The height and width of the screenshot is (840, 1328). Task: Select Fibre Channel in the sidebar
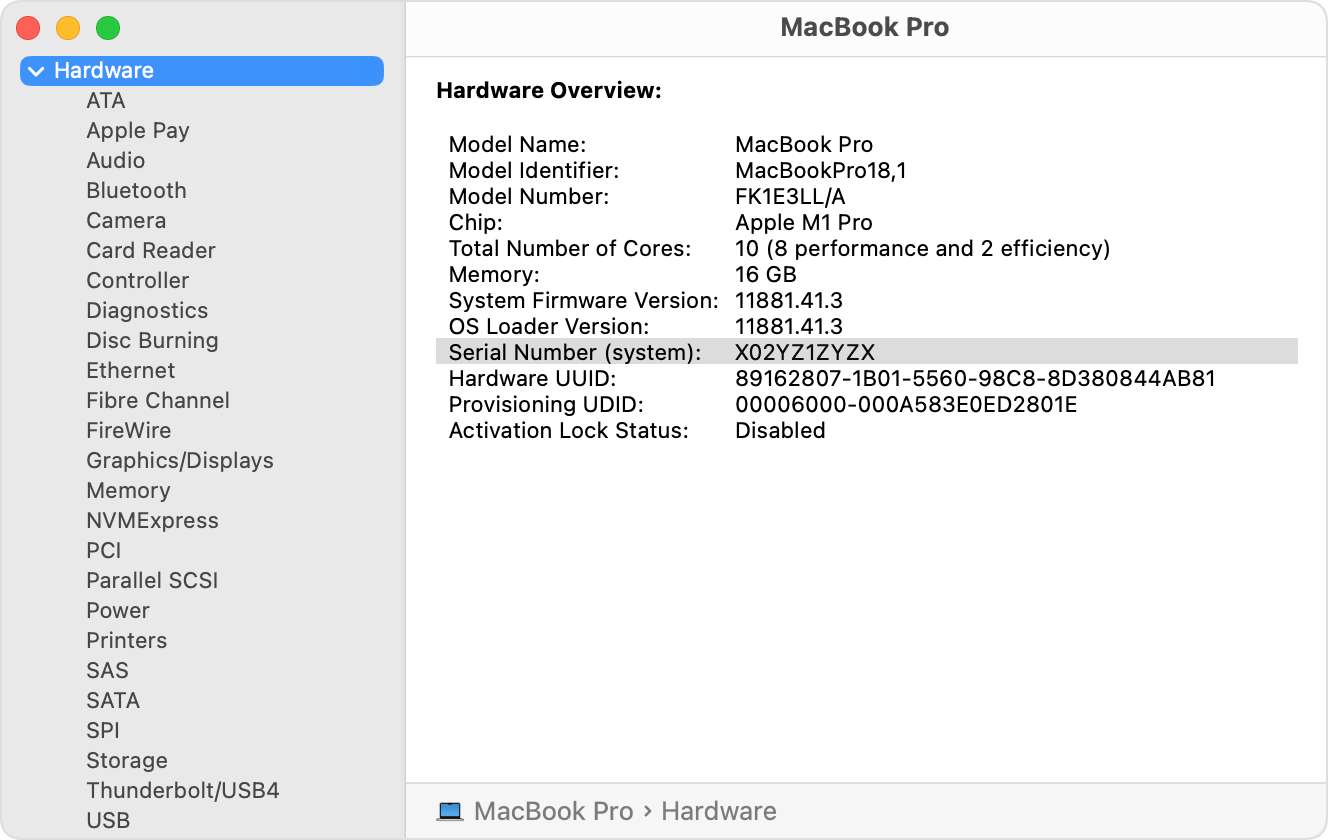tap(158, 401)
